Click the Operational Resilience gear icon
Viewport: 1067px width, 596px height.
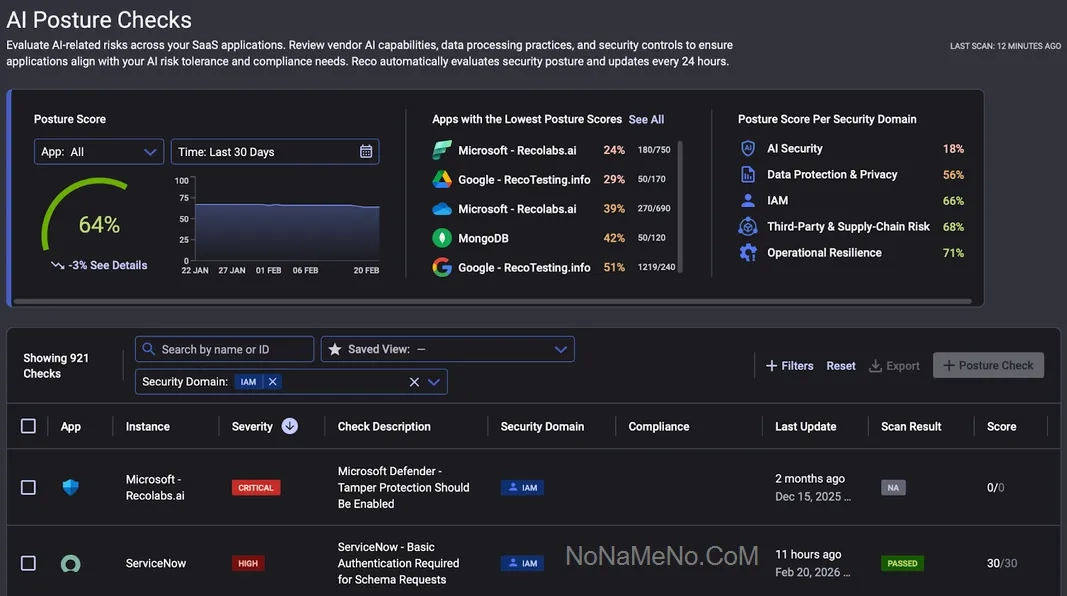click(748, 253)
